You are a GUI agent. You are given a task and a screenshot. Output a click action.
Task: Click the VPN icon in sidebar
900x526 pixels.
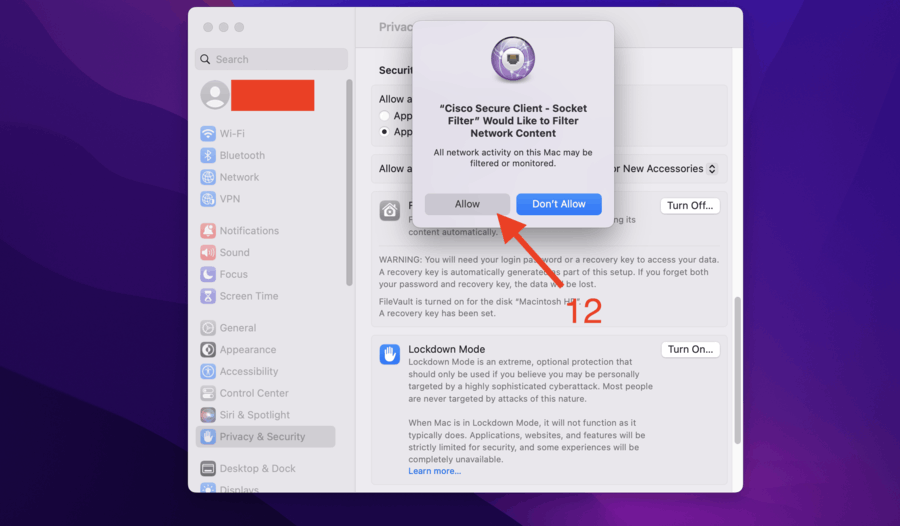pos(208,199)
